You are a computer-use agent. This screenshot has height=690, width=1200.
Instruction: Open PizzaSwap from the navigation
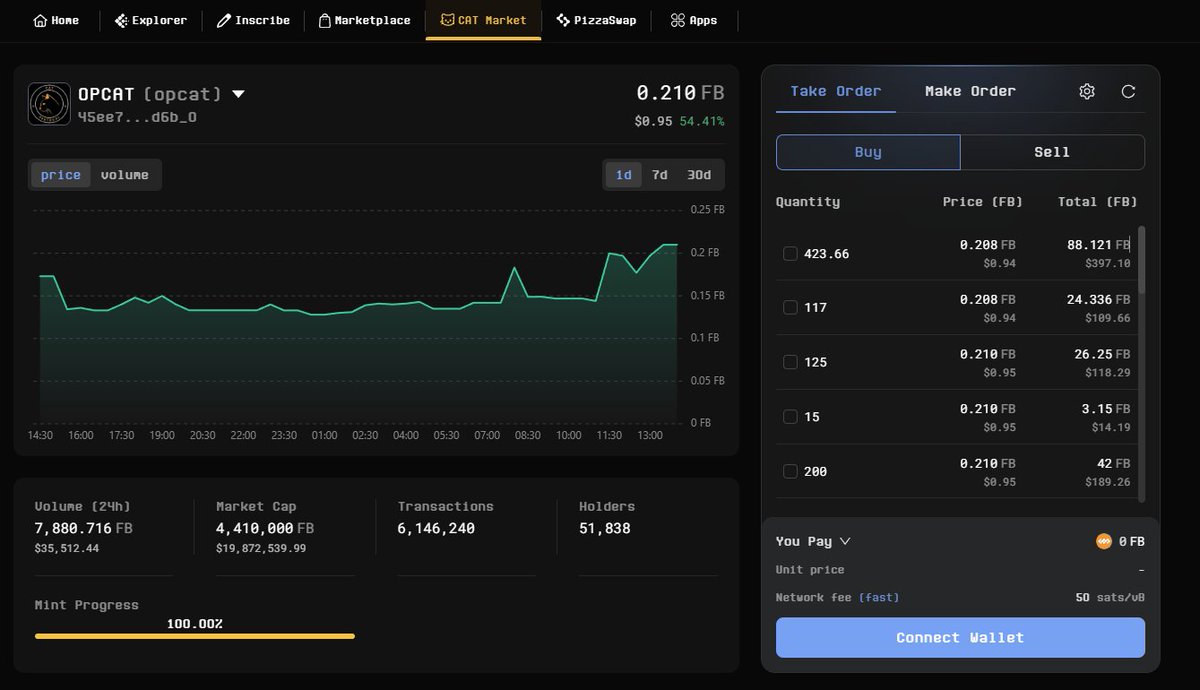tap(596, 20)
